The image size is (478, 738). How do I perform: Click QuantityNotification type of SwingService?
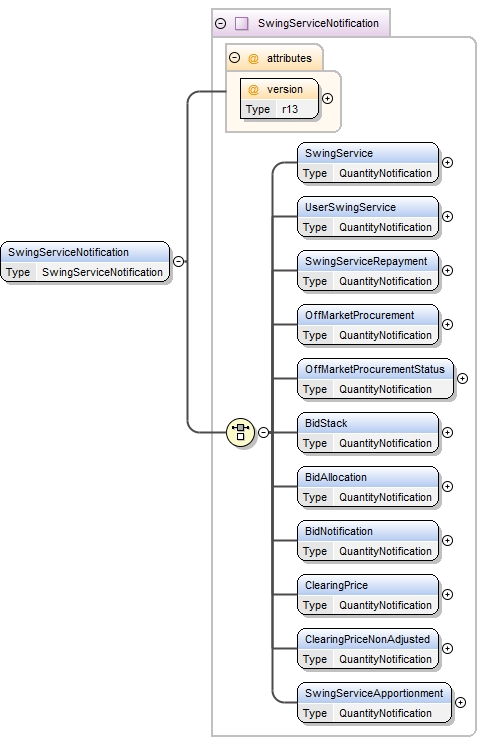click(385, 173)
